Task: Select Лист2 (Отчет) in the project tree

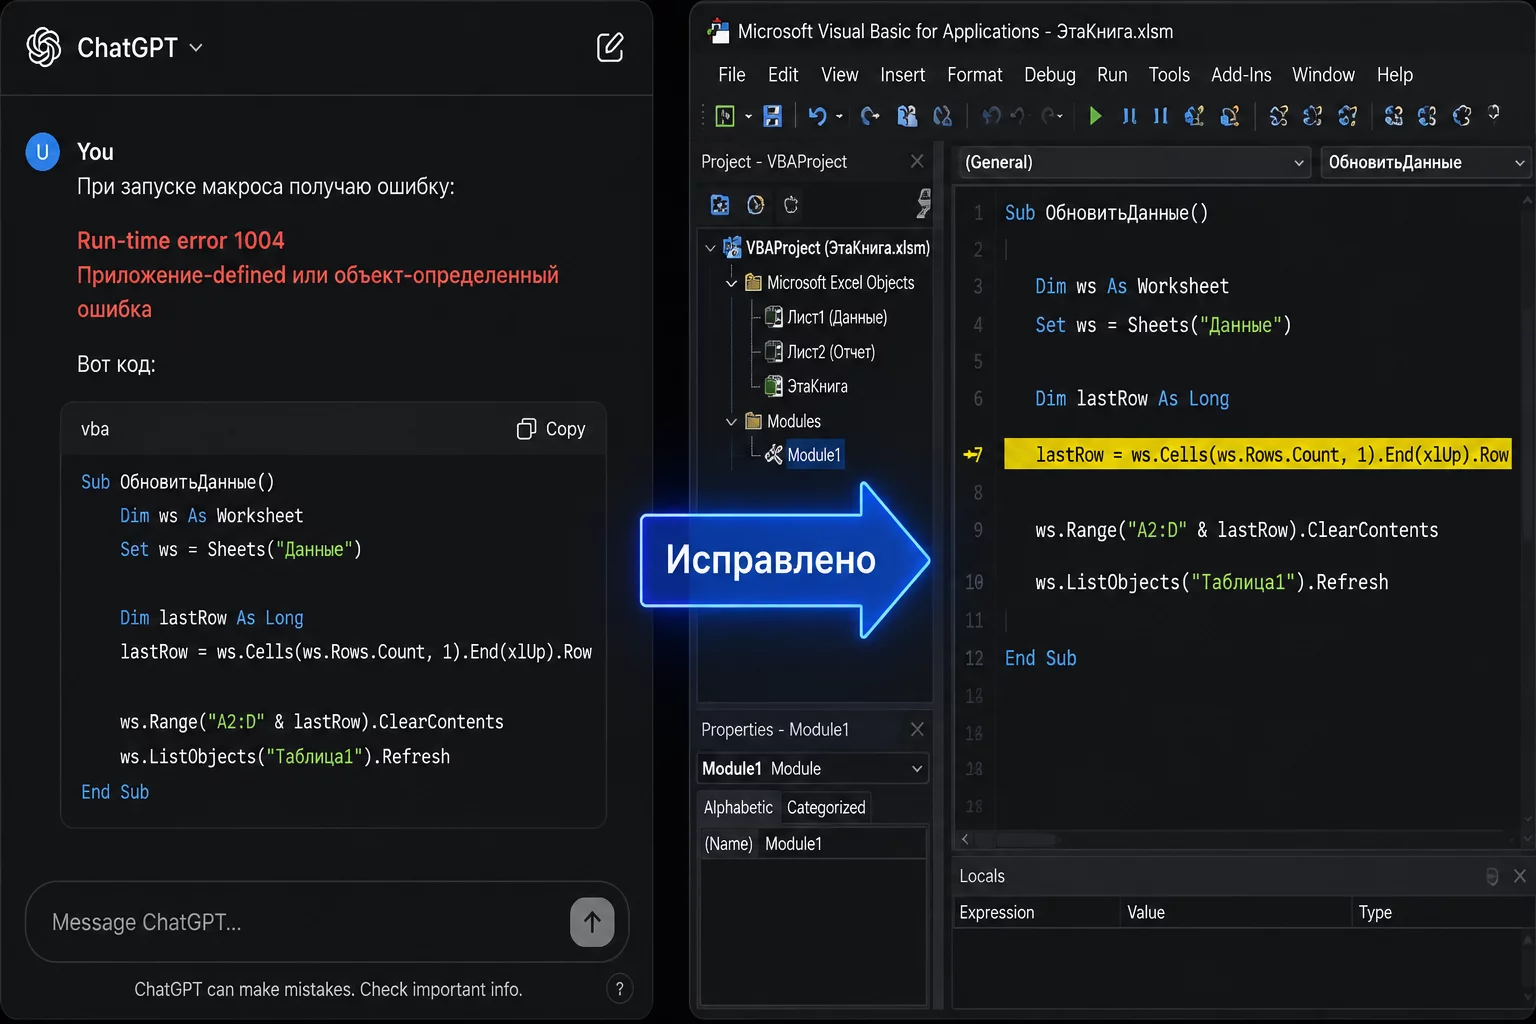Action: [831, 352]
